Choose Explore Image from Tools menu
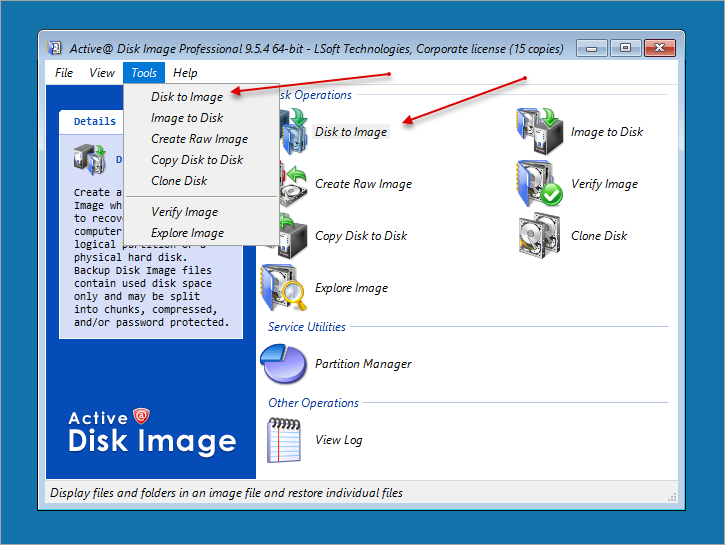 (201, 233)
